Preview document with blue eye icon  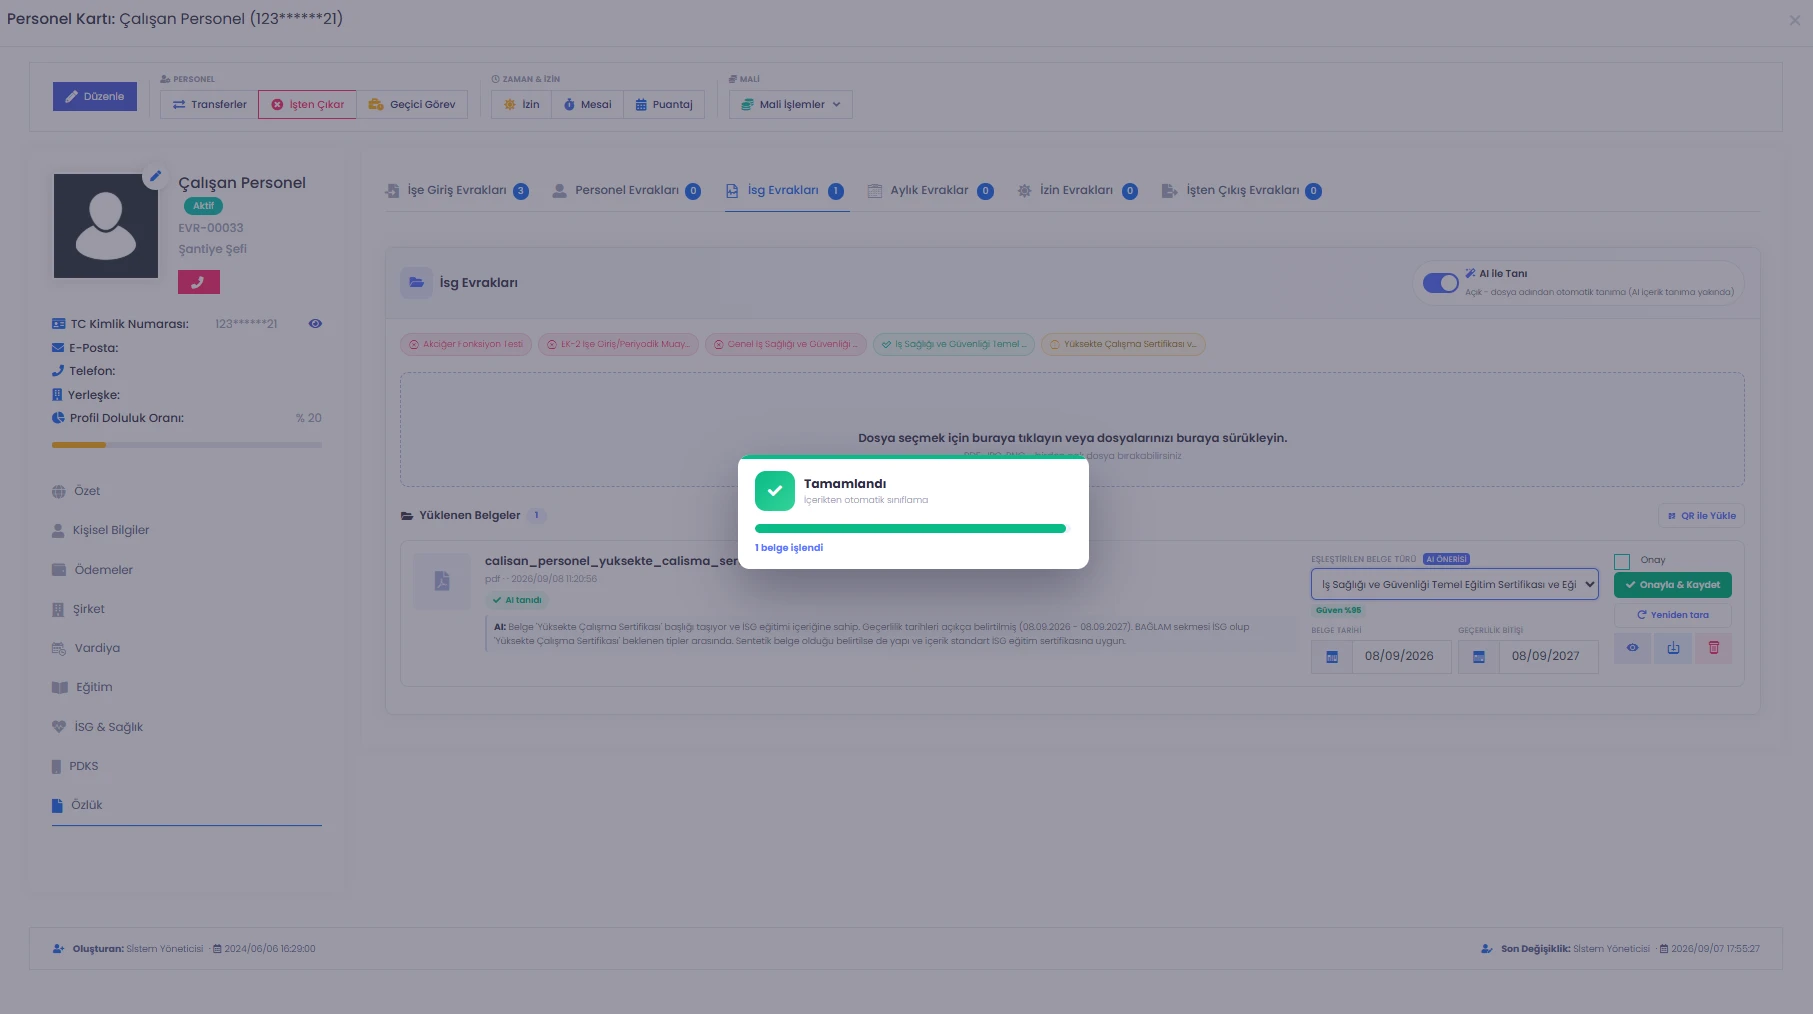[x=1632, y=648]
